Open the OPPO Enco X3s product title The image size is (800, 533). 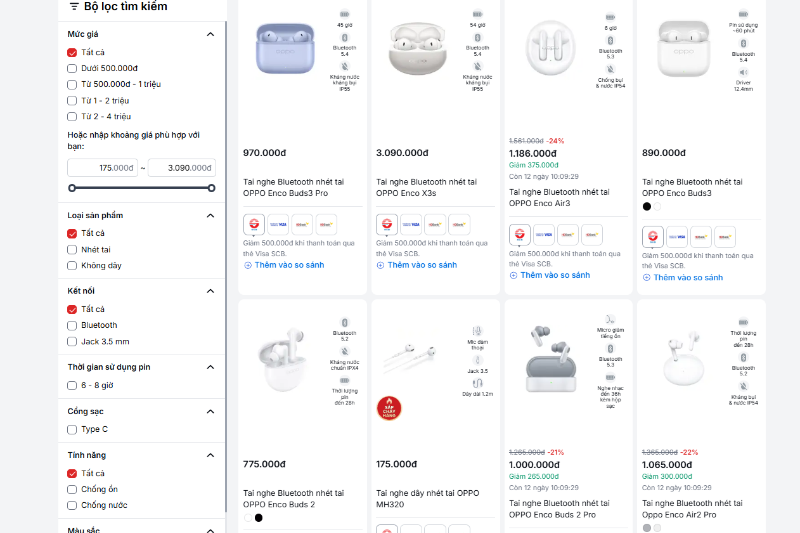pyautogui.click(x=409, y=187)
